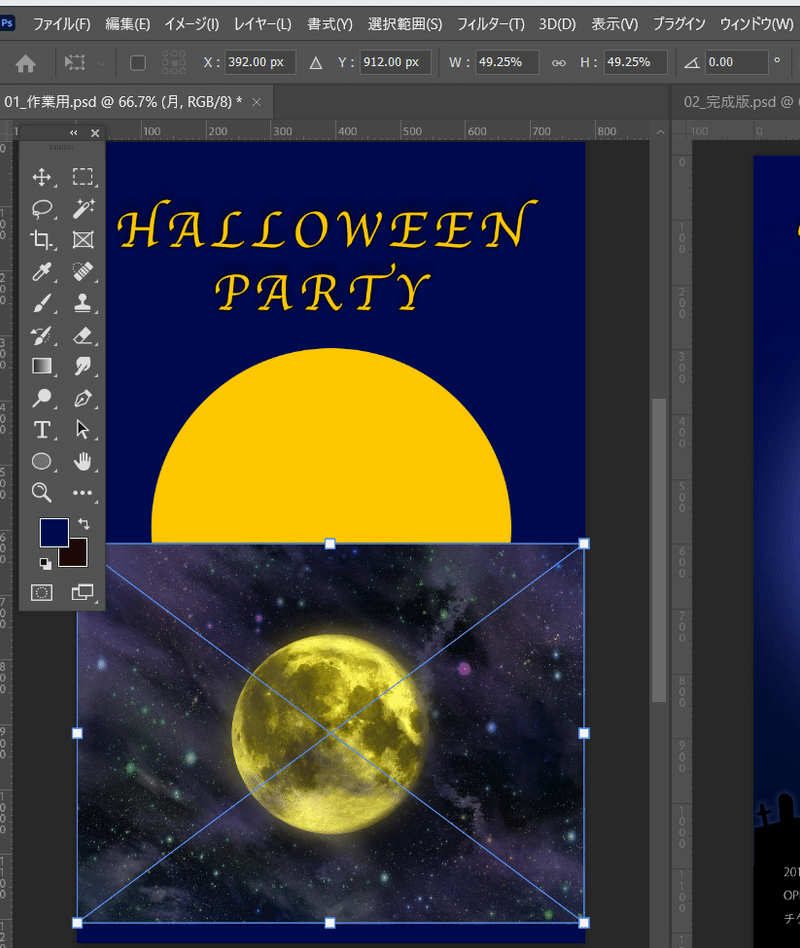Viewport: 800px width, 948px height.
Task: Toggle relative positioning triangle for reference point
Action: pos(316,63)
